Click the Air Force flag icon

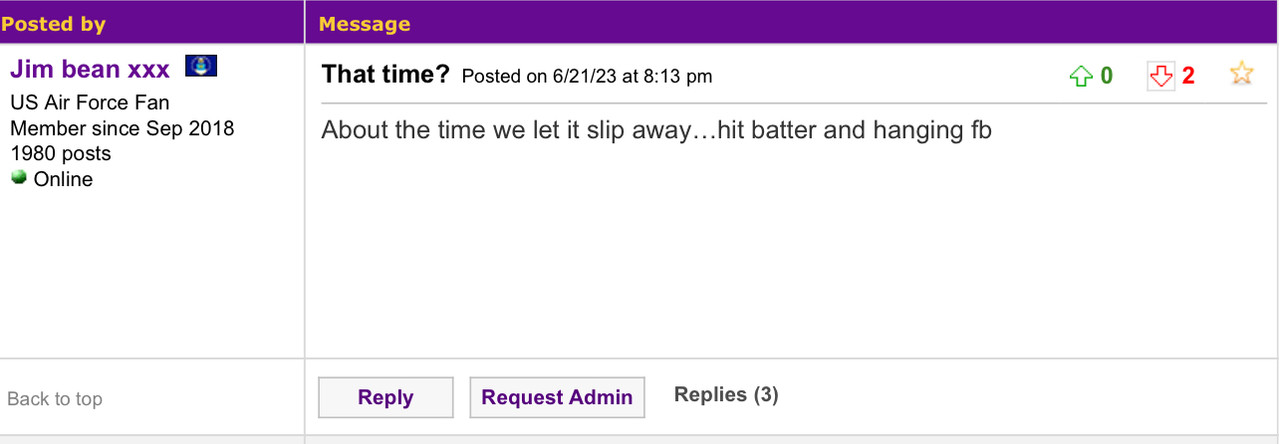click(201, 68)
